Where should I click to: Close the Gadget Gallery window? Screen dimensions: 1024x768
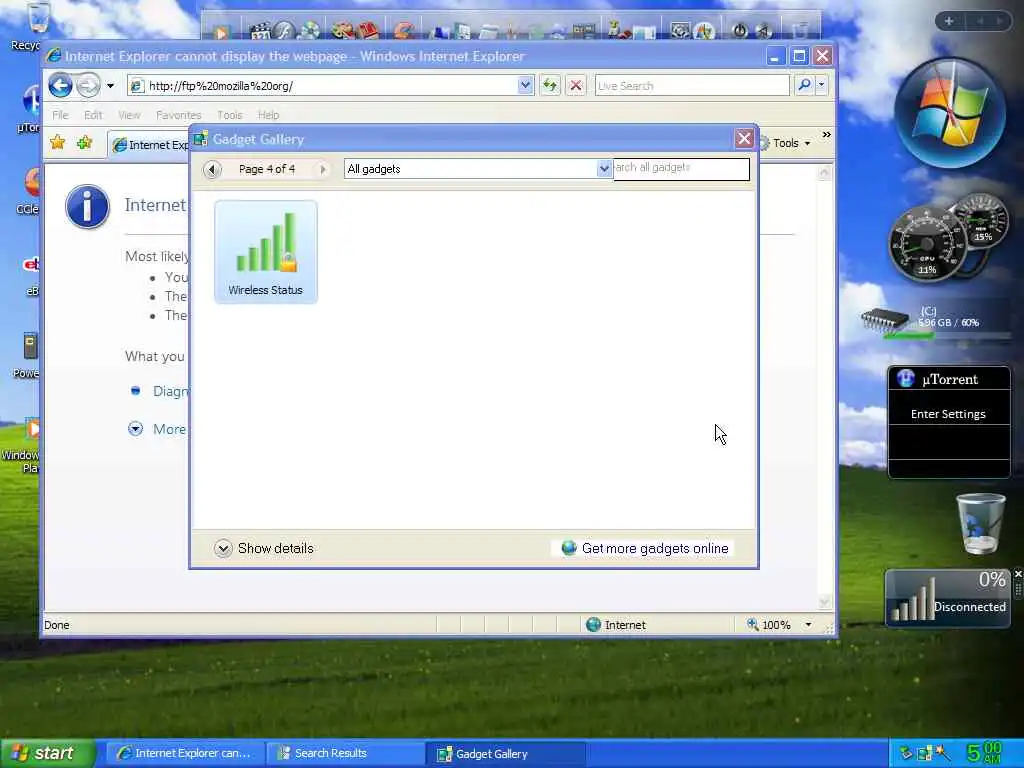[x=744, y=138]
